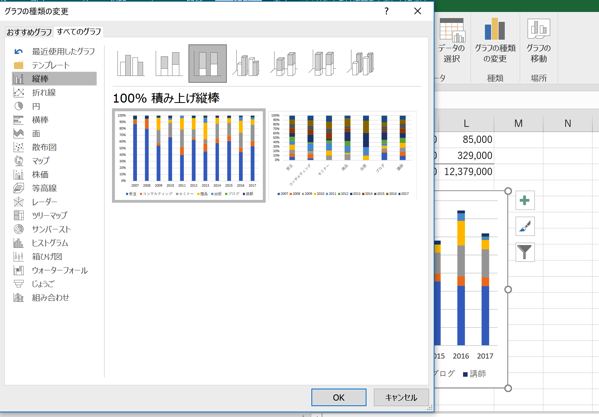Viewport: 599px width, 417px height.
Task: Select column N header in Excel
Action: [568, 123]
